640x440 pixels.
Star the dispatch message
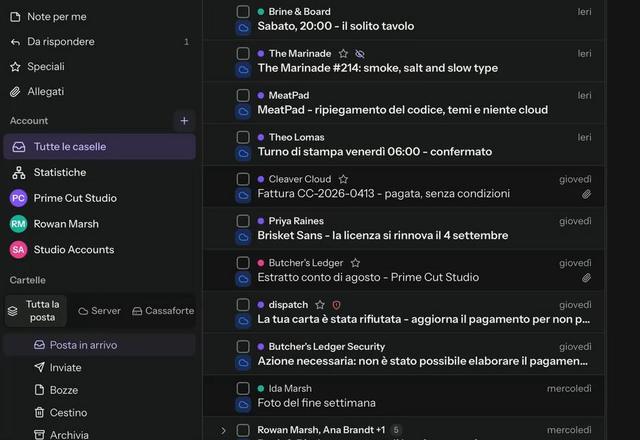(320, 304)
